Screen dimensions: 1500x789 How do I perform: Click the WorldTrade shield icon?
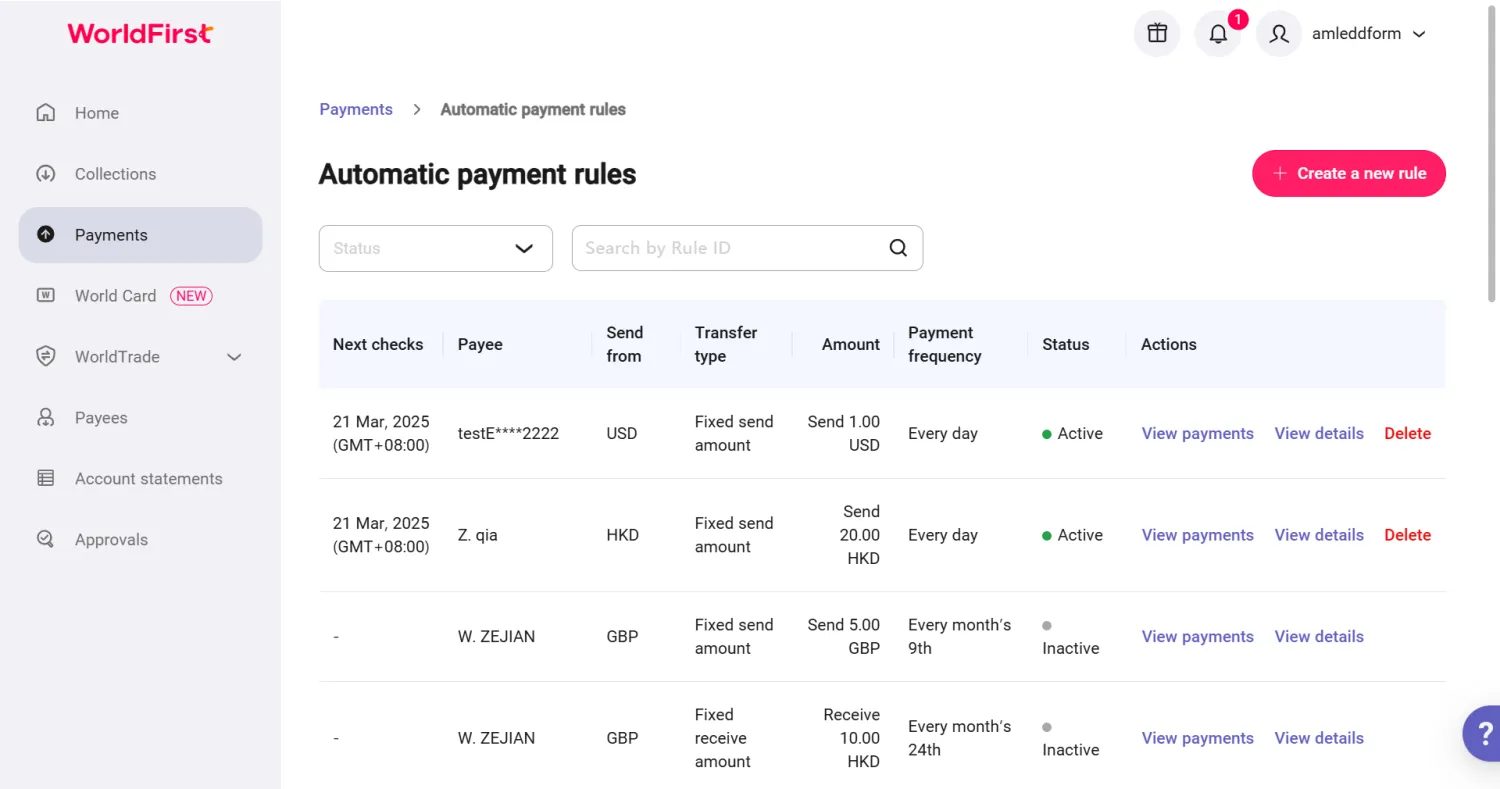[x=45, y=357]
